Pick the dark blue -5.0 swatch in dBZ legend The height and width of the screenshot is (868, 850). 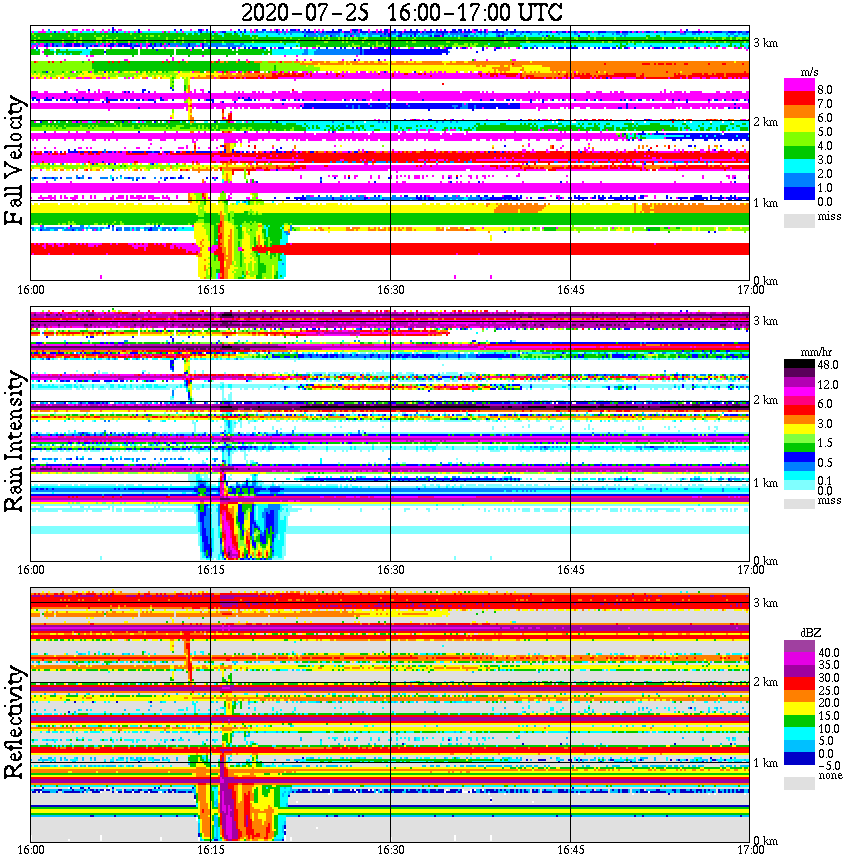point(799,758)
